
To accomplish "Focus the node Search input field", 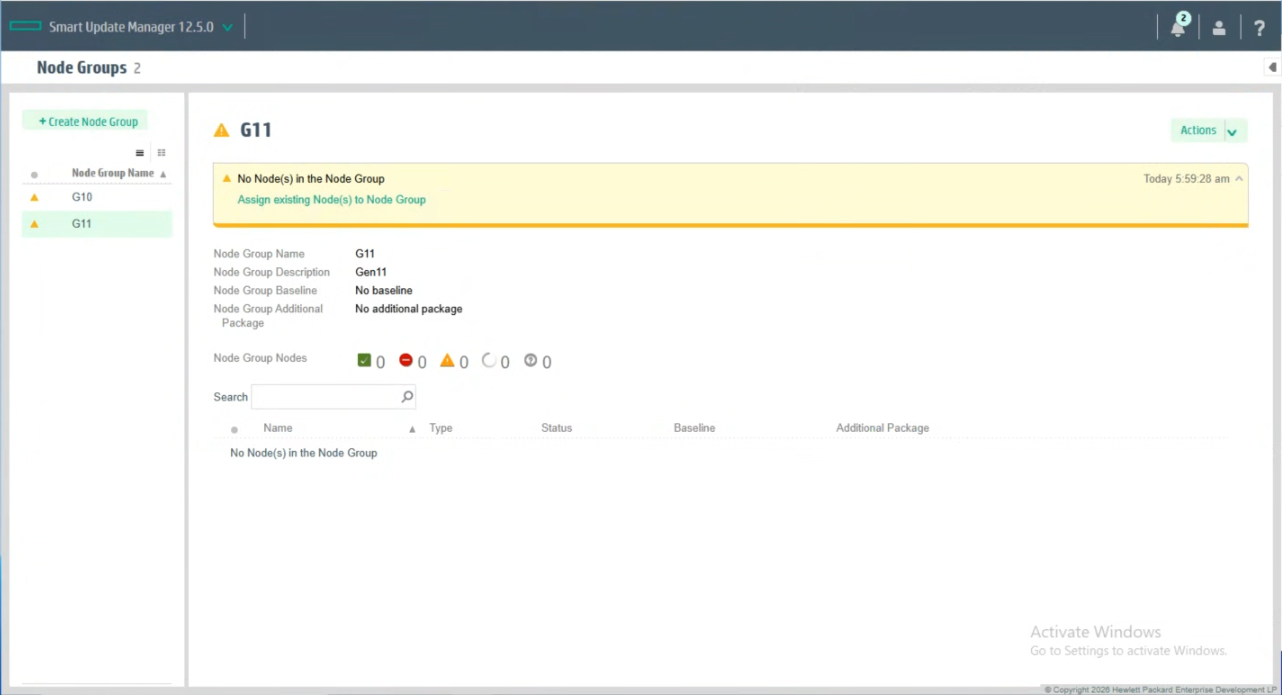I will (325, 397).
